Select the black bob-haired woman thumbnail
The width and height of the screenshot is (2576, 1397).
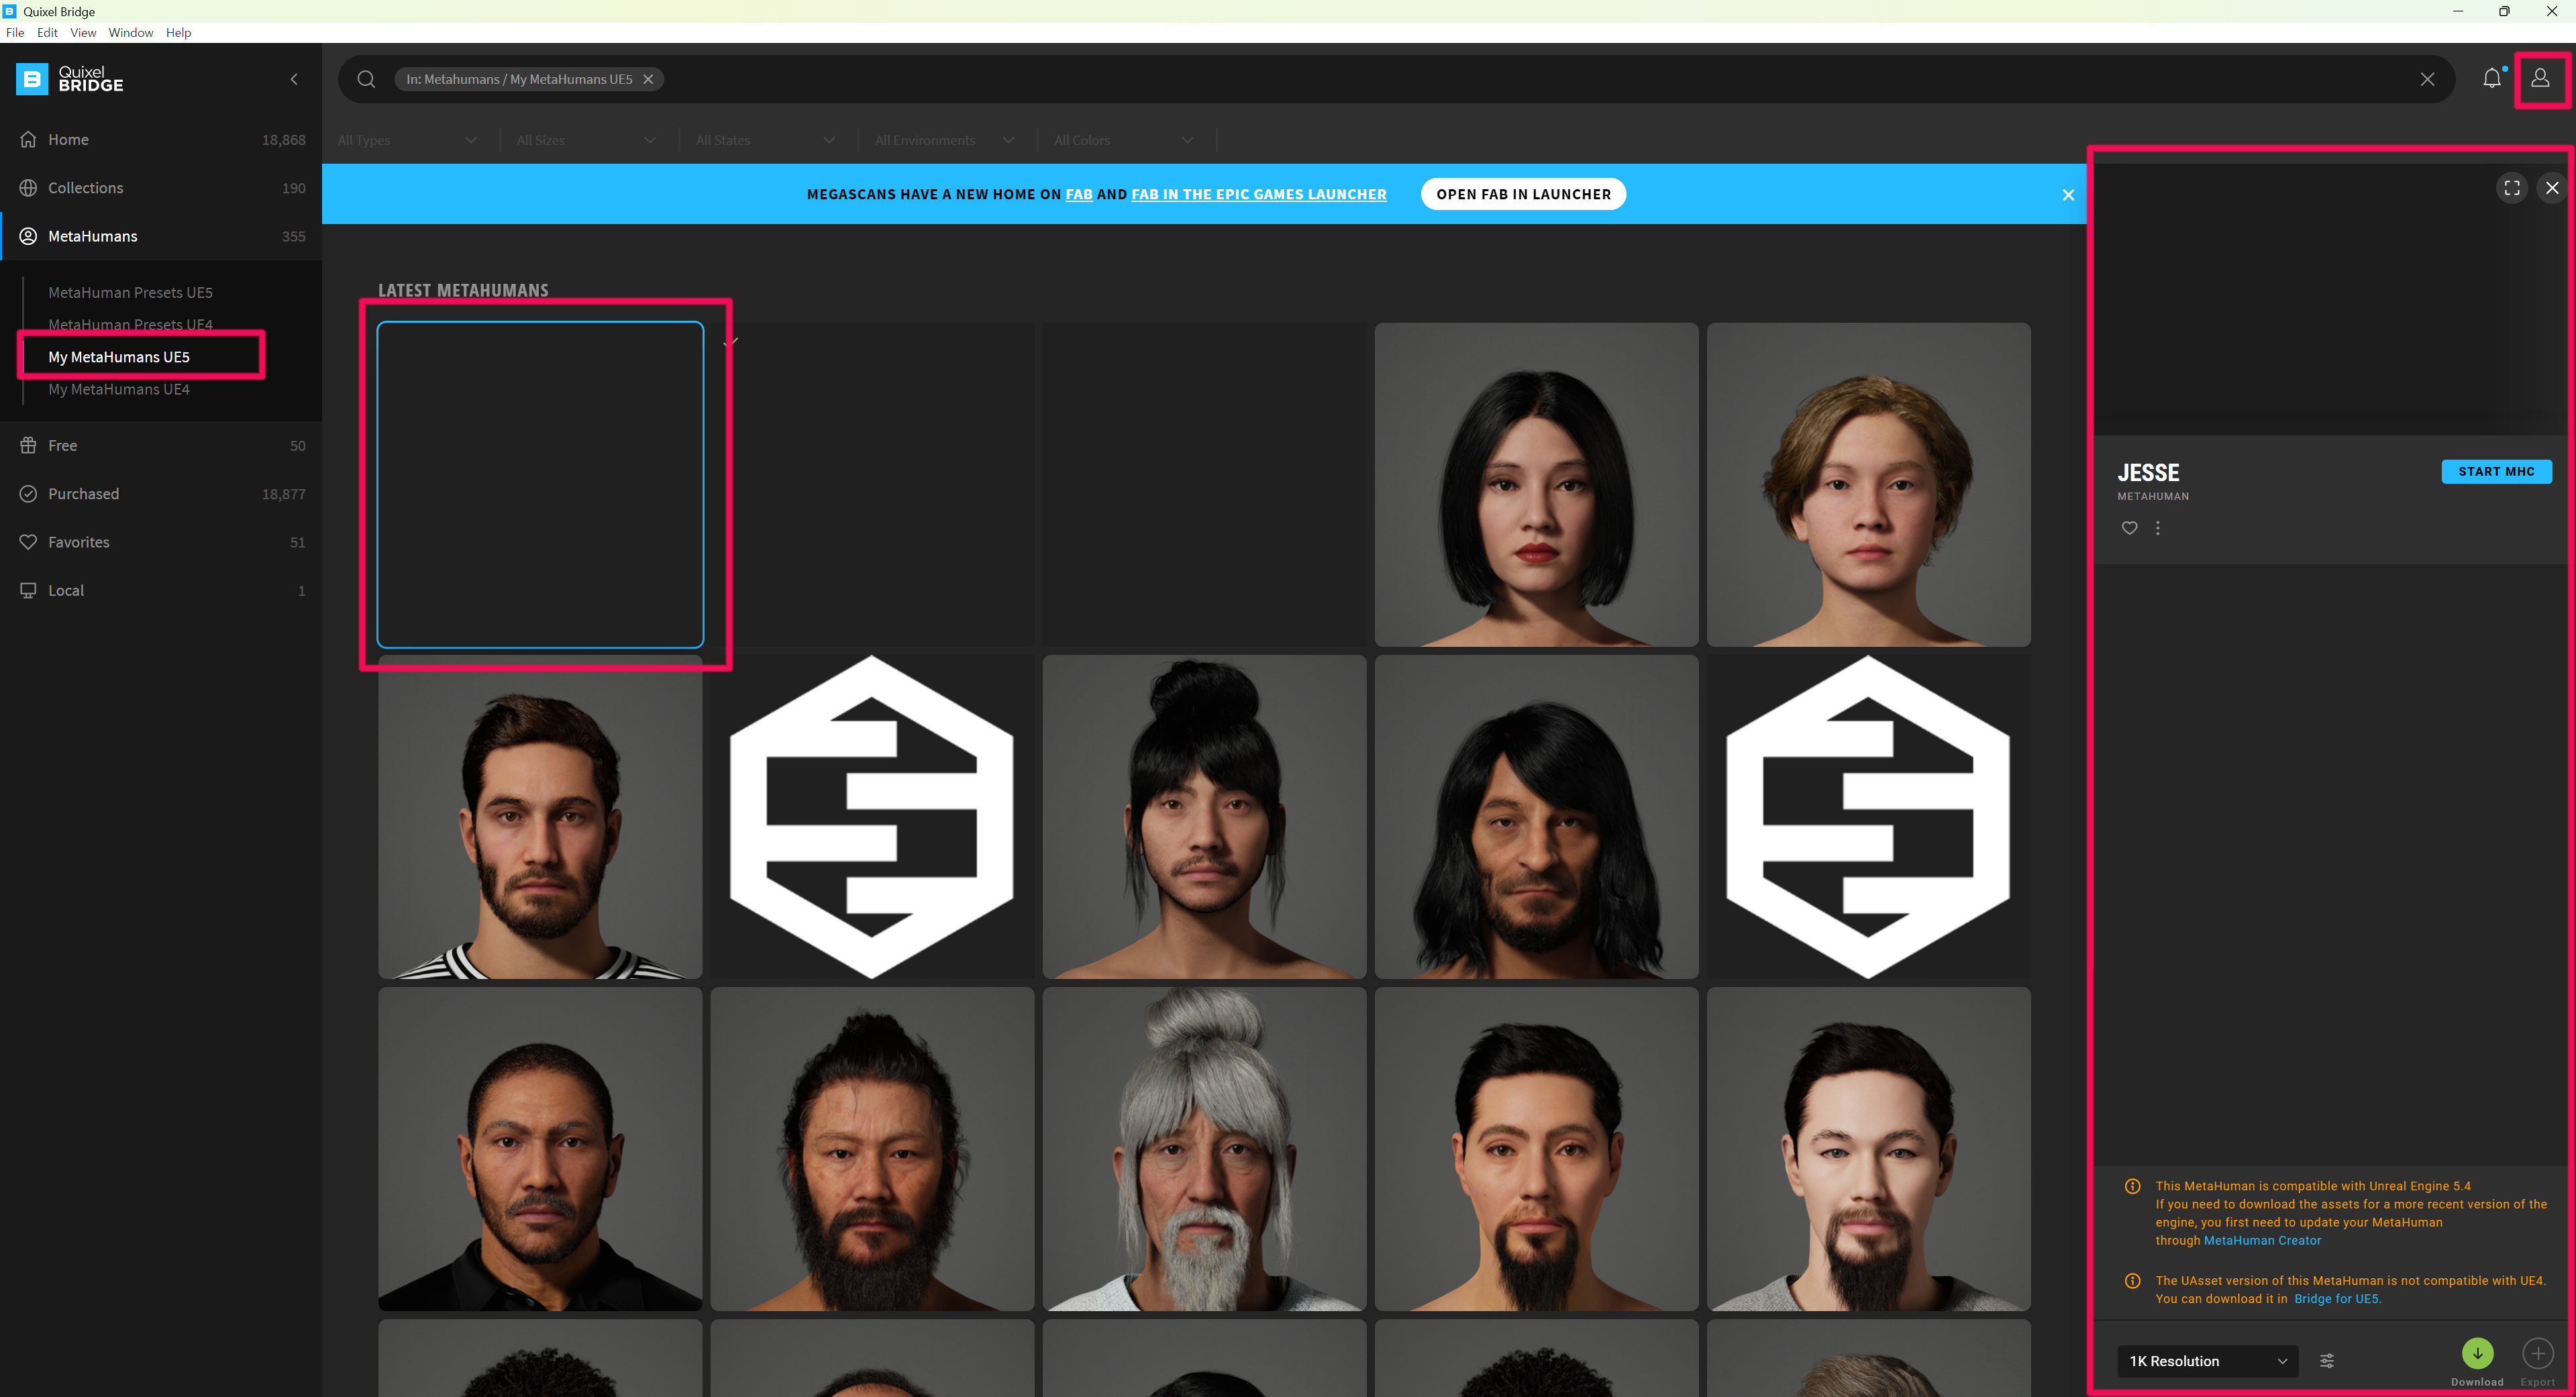click(1536, 485)
